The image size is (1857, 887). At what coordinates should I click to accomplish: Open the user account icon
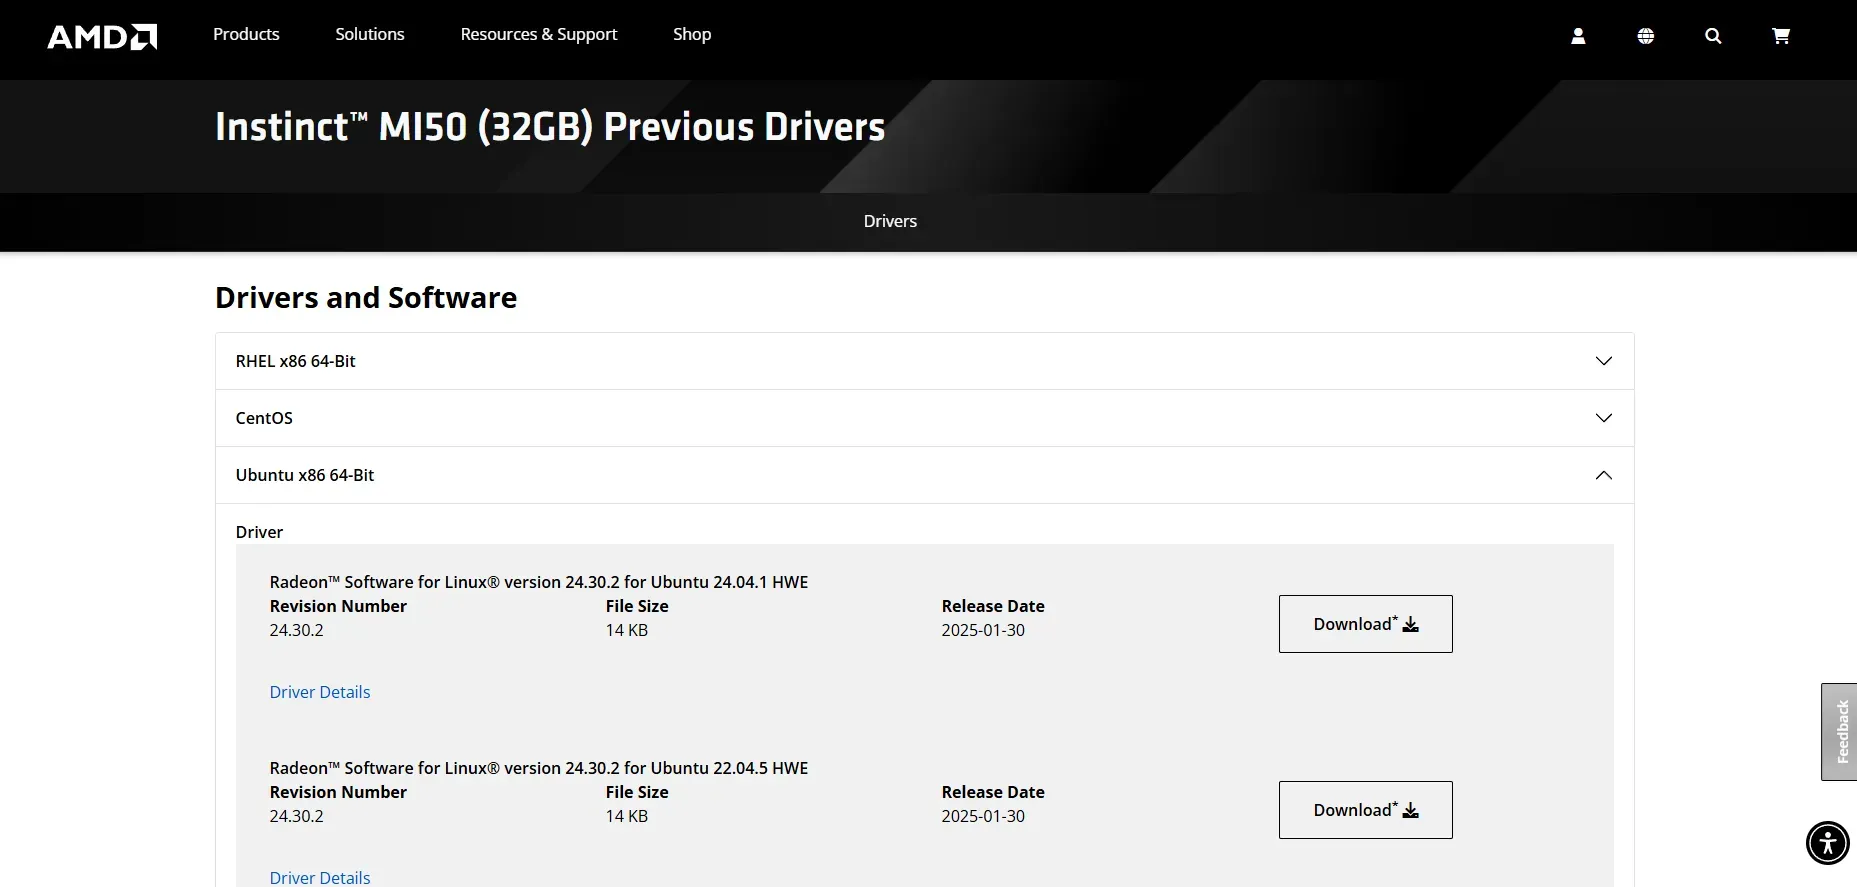[1578, 36]
